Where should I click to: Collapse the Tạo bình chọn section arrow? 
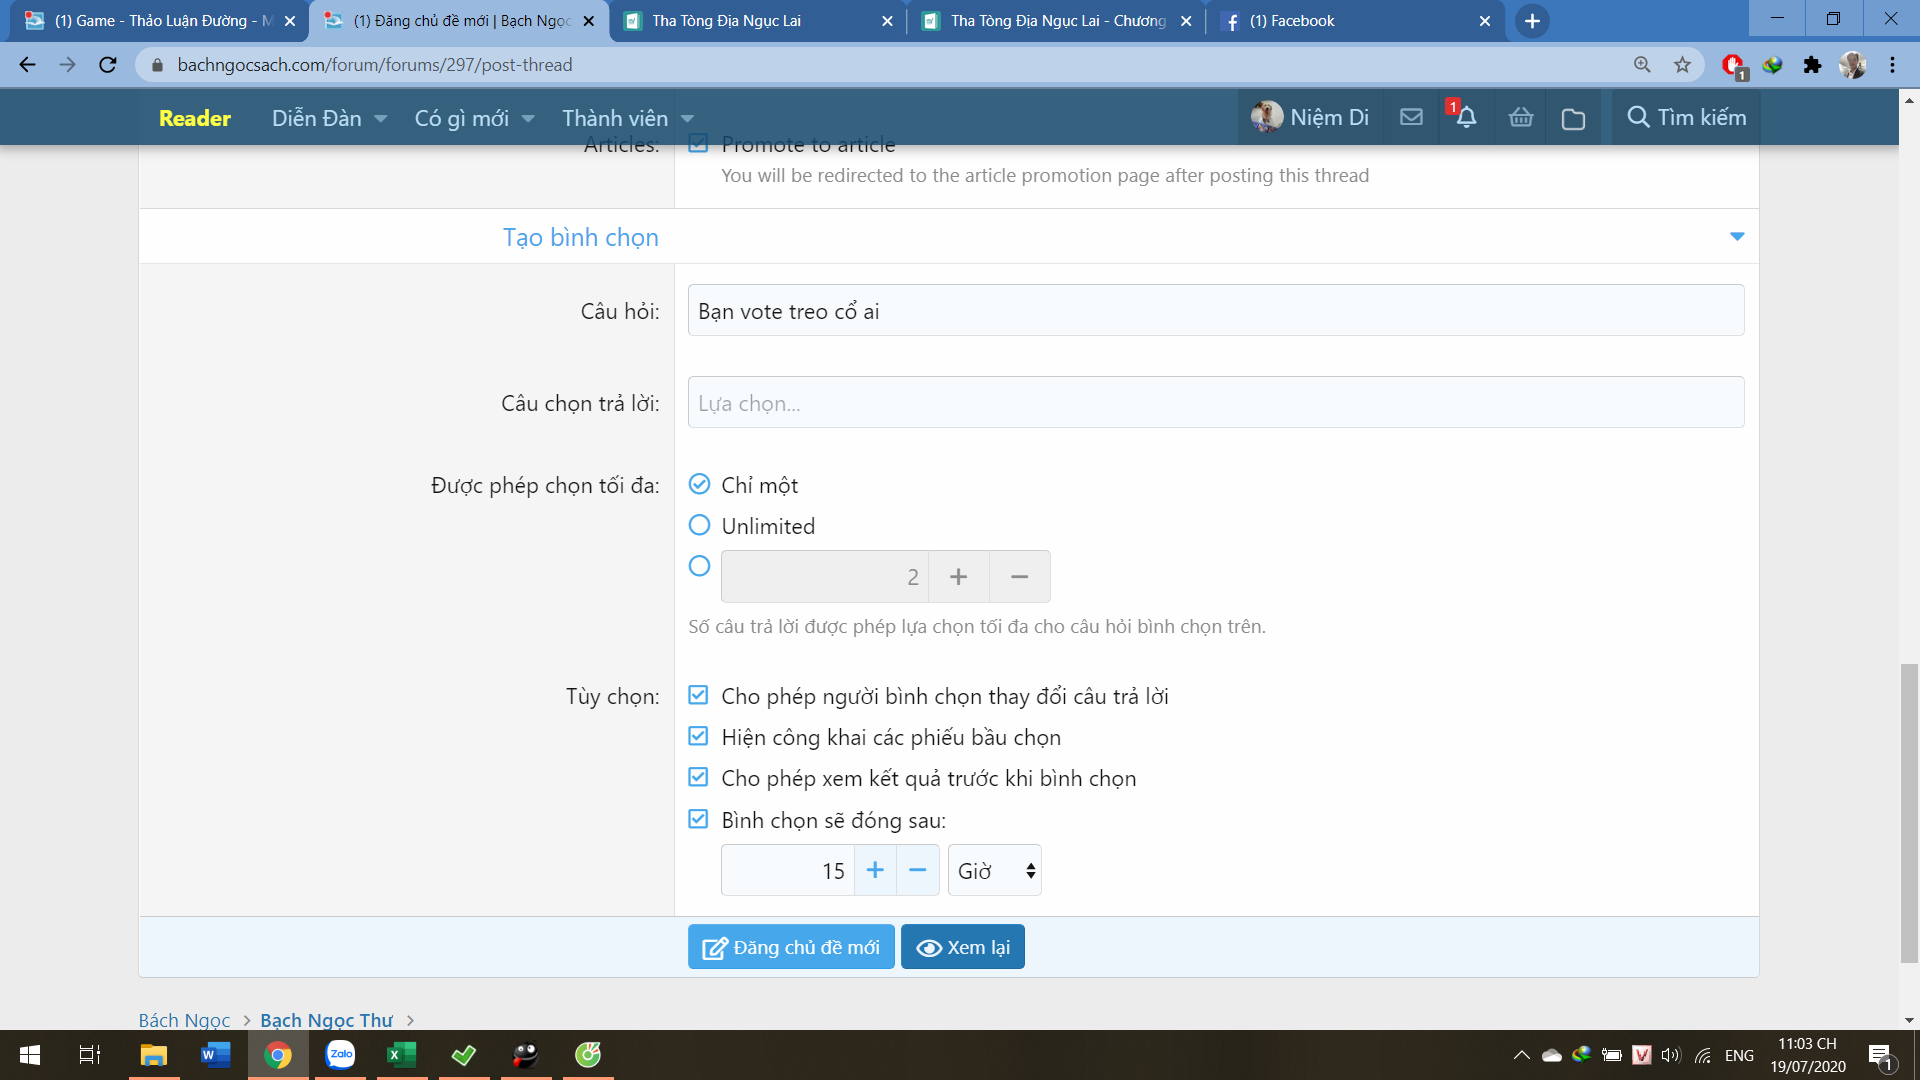1737,237
